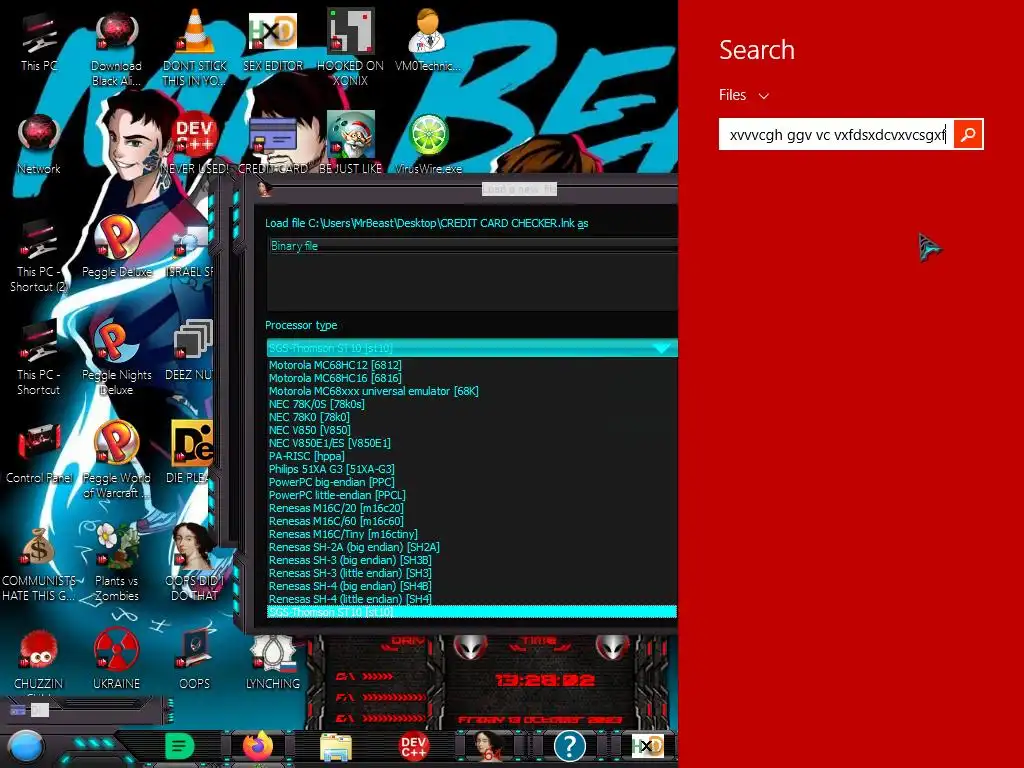Click the search magnifier button

point(968,135)
